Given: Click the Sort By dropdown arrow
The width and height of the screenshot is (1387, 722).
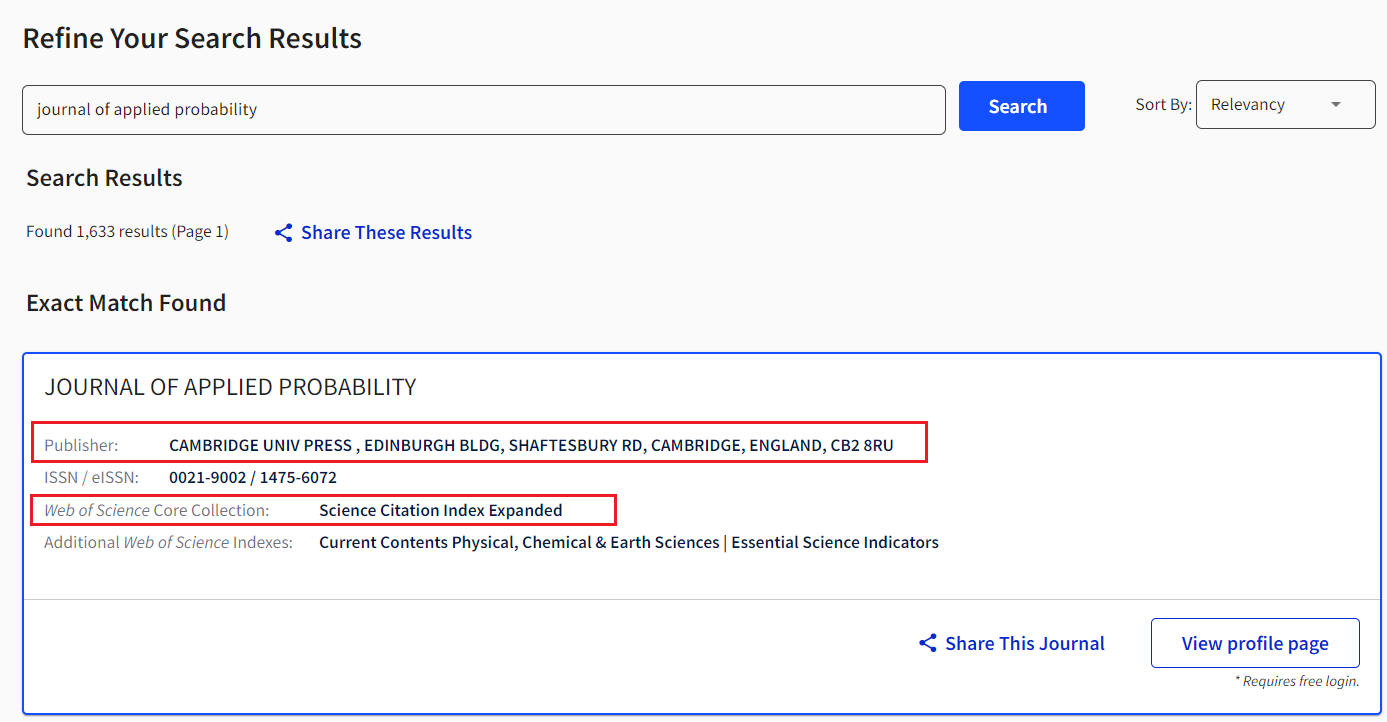Looking at the screenshot, I should coord(1336,105).
